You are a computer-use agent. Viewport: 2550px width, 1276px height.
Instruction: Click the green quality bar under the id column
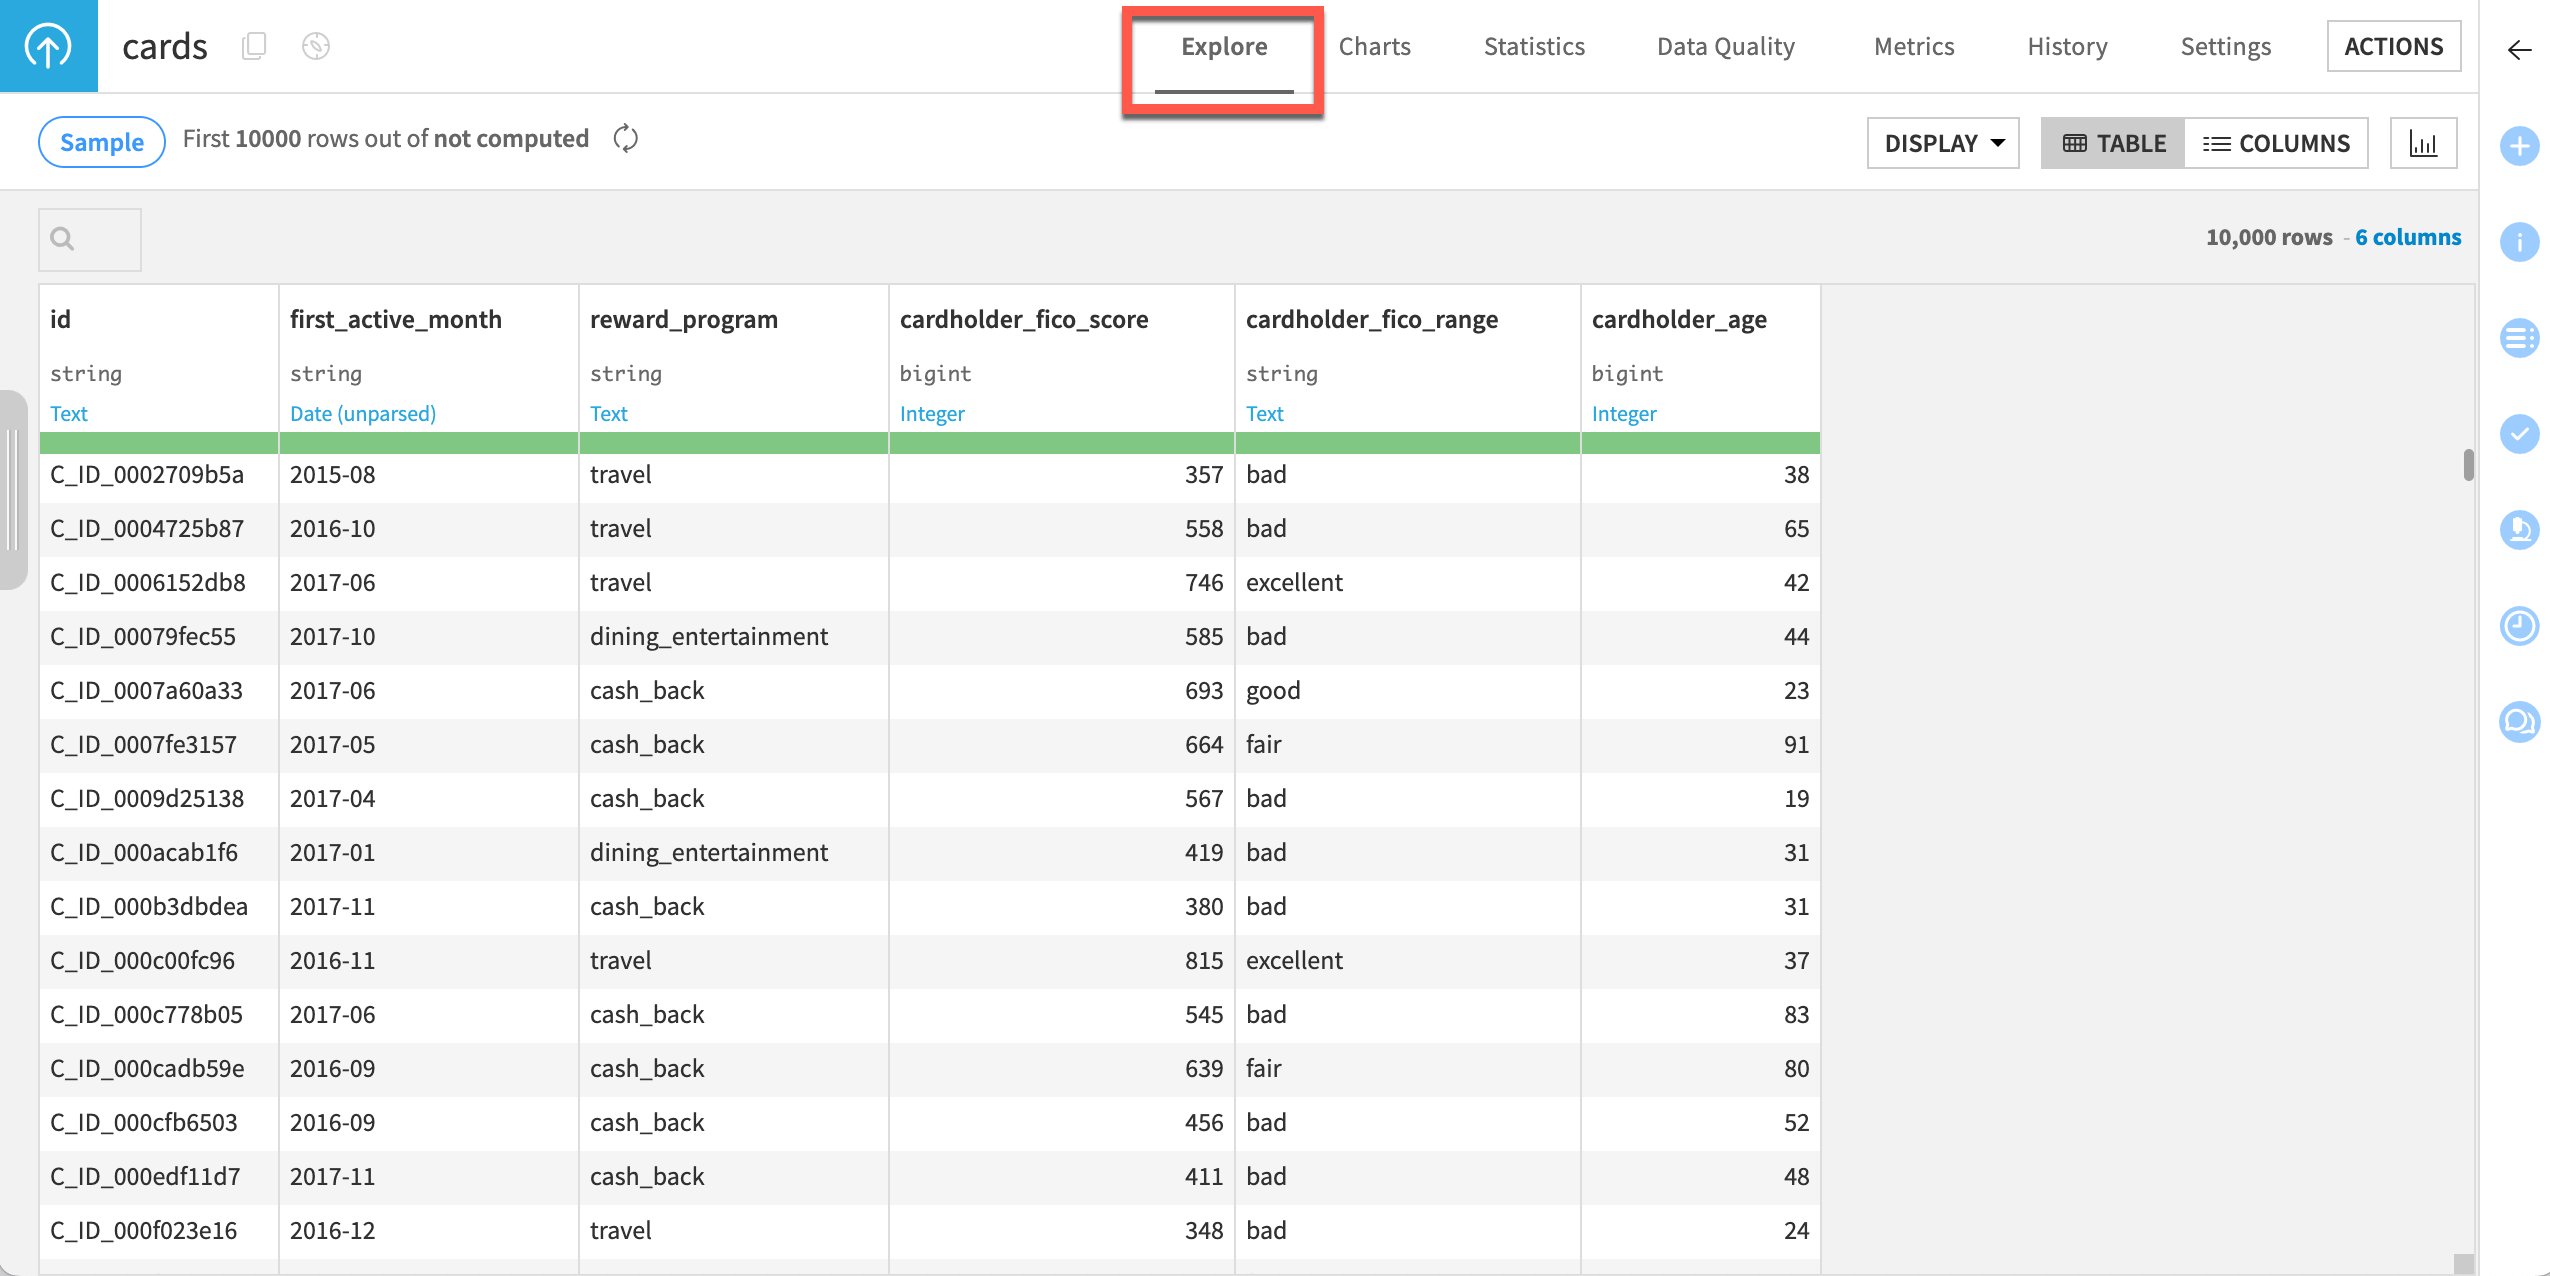pyautogui.click(x=157, y=441)
